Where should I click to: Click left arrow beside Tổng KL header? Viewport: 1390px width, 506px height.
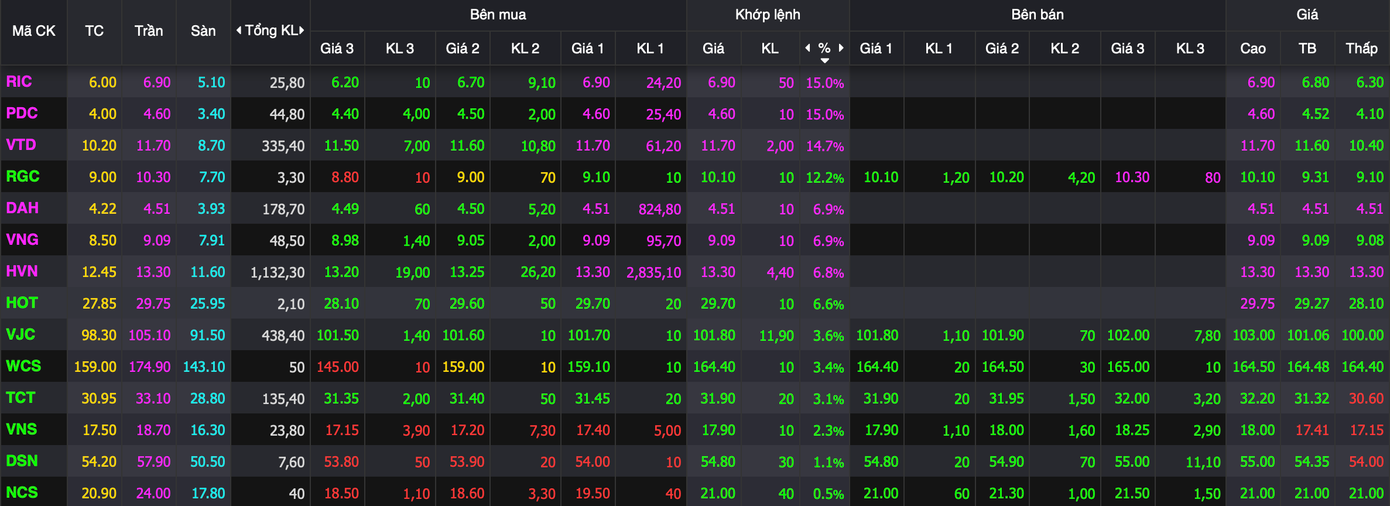click(238, 31)
